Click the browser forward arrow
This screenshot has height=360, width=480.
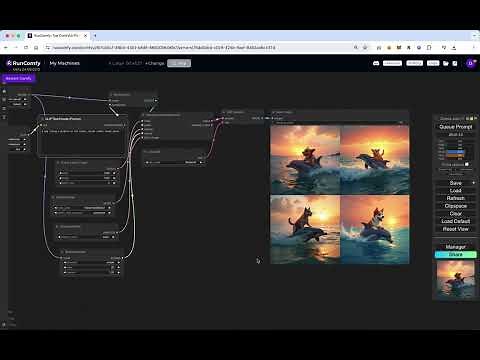pyautogui.click(x=16, y=48)
